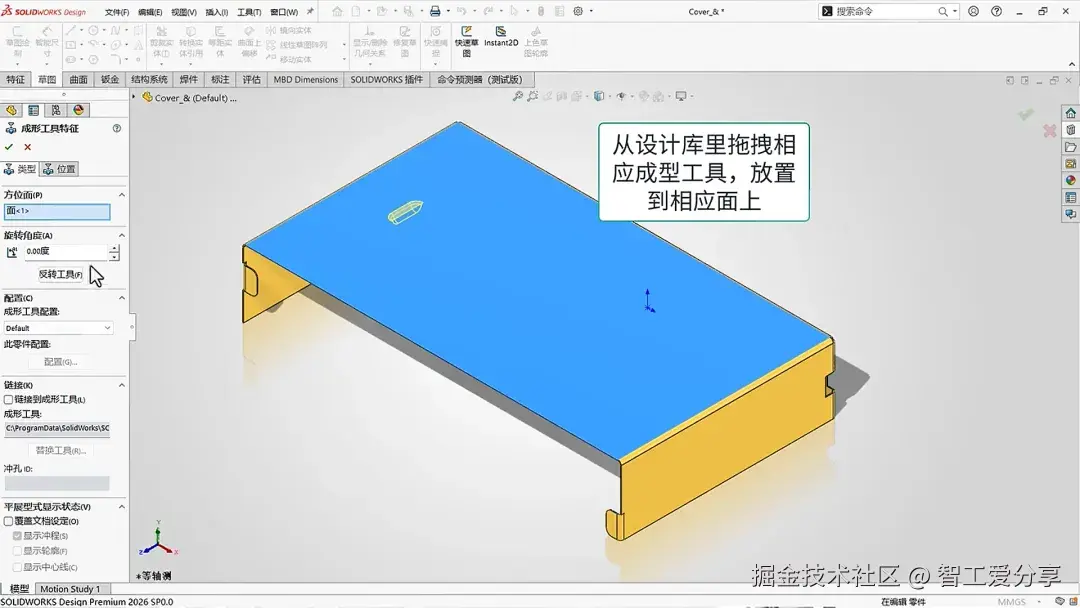This screenshot has width=1080, height=608.
Task: Switch to the 特征 ribbon tab
Action: [15, 79]
